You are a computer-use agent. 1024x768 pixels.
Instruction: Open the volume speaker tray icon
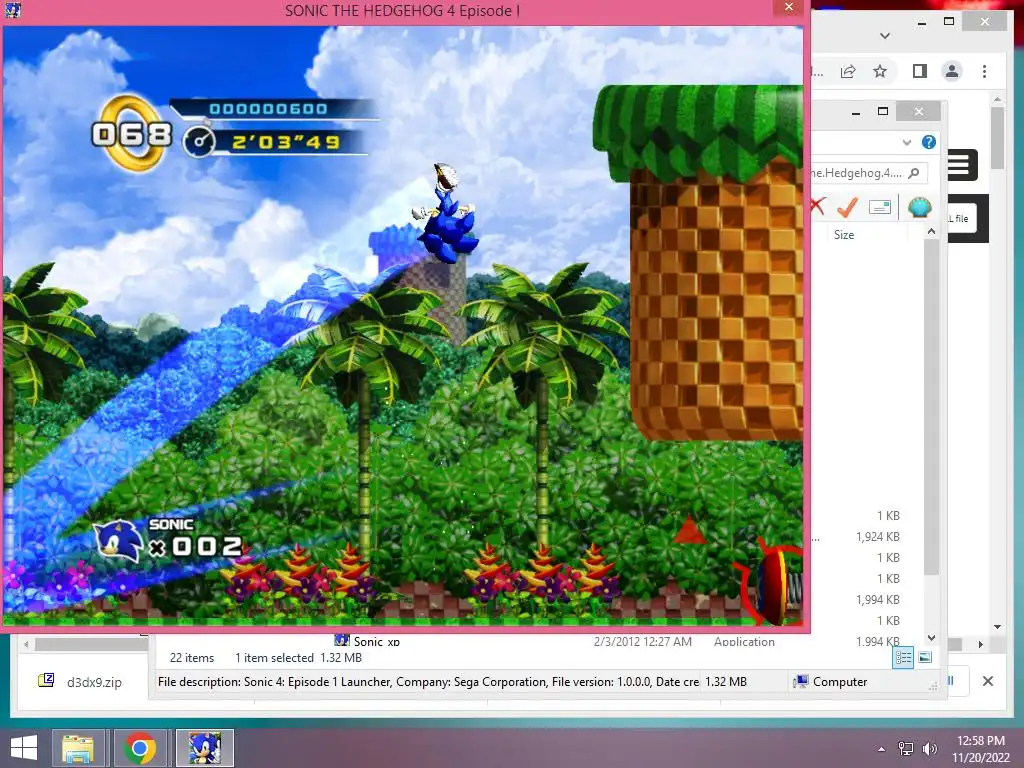pos(929,749)
